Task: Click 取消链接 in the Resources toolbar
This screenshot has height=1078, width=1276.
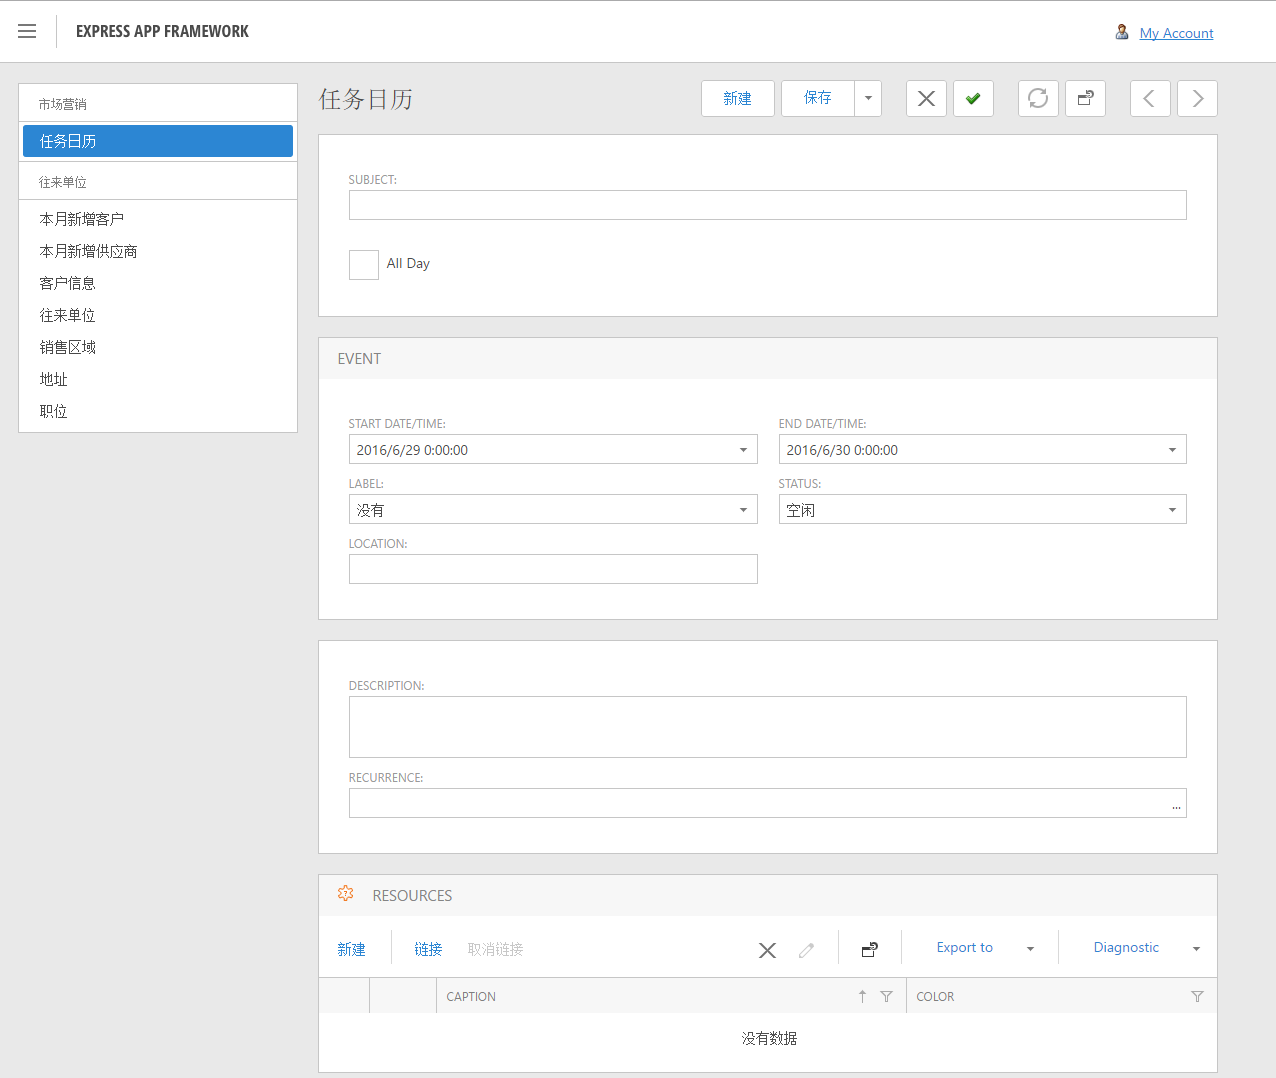Action: [496, 949]
